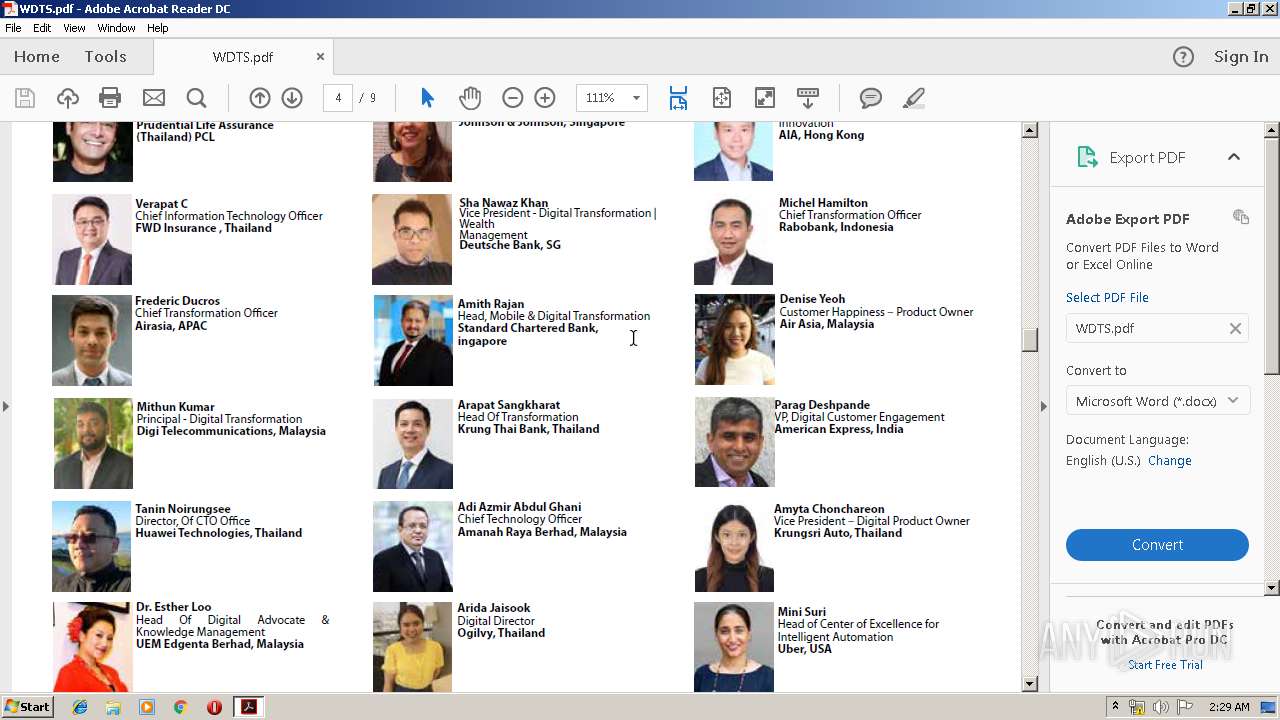Viewport: 1280px width, 720px height.
Task: Open the Help menu
Action: pyautogui.click(x=158, y=28)
